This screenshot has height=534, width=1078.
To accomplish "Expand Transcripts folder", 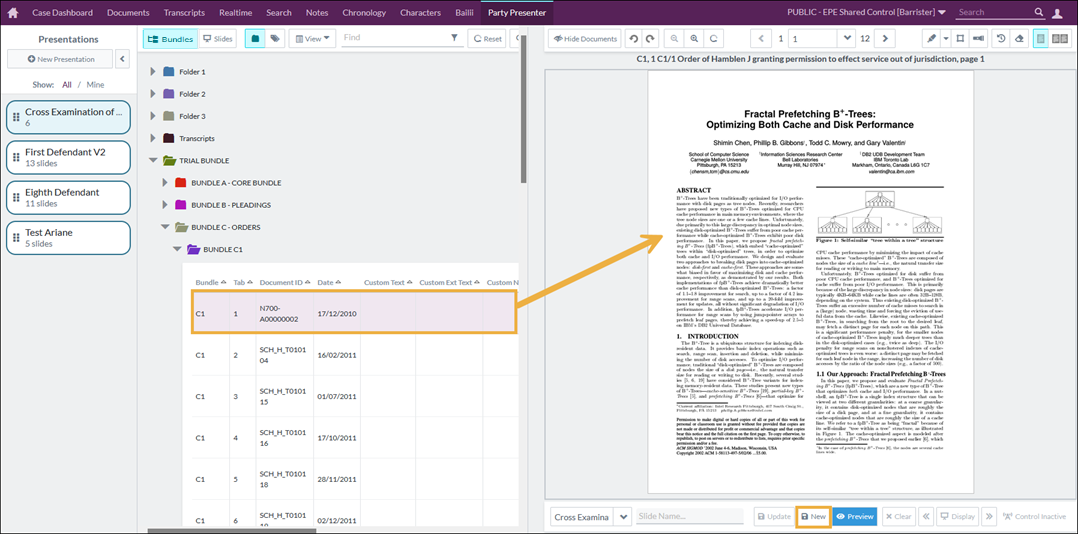I will pos(153,138).
